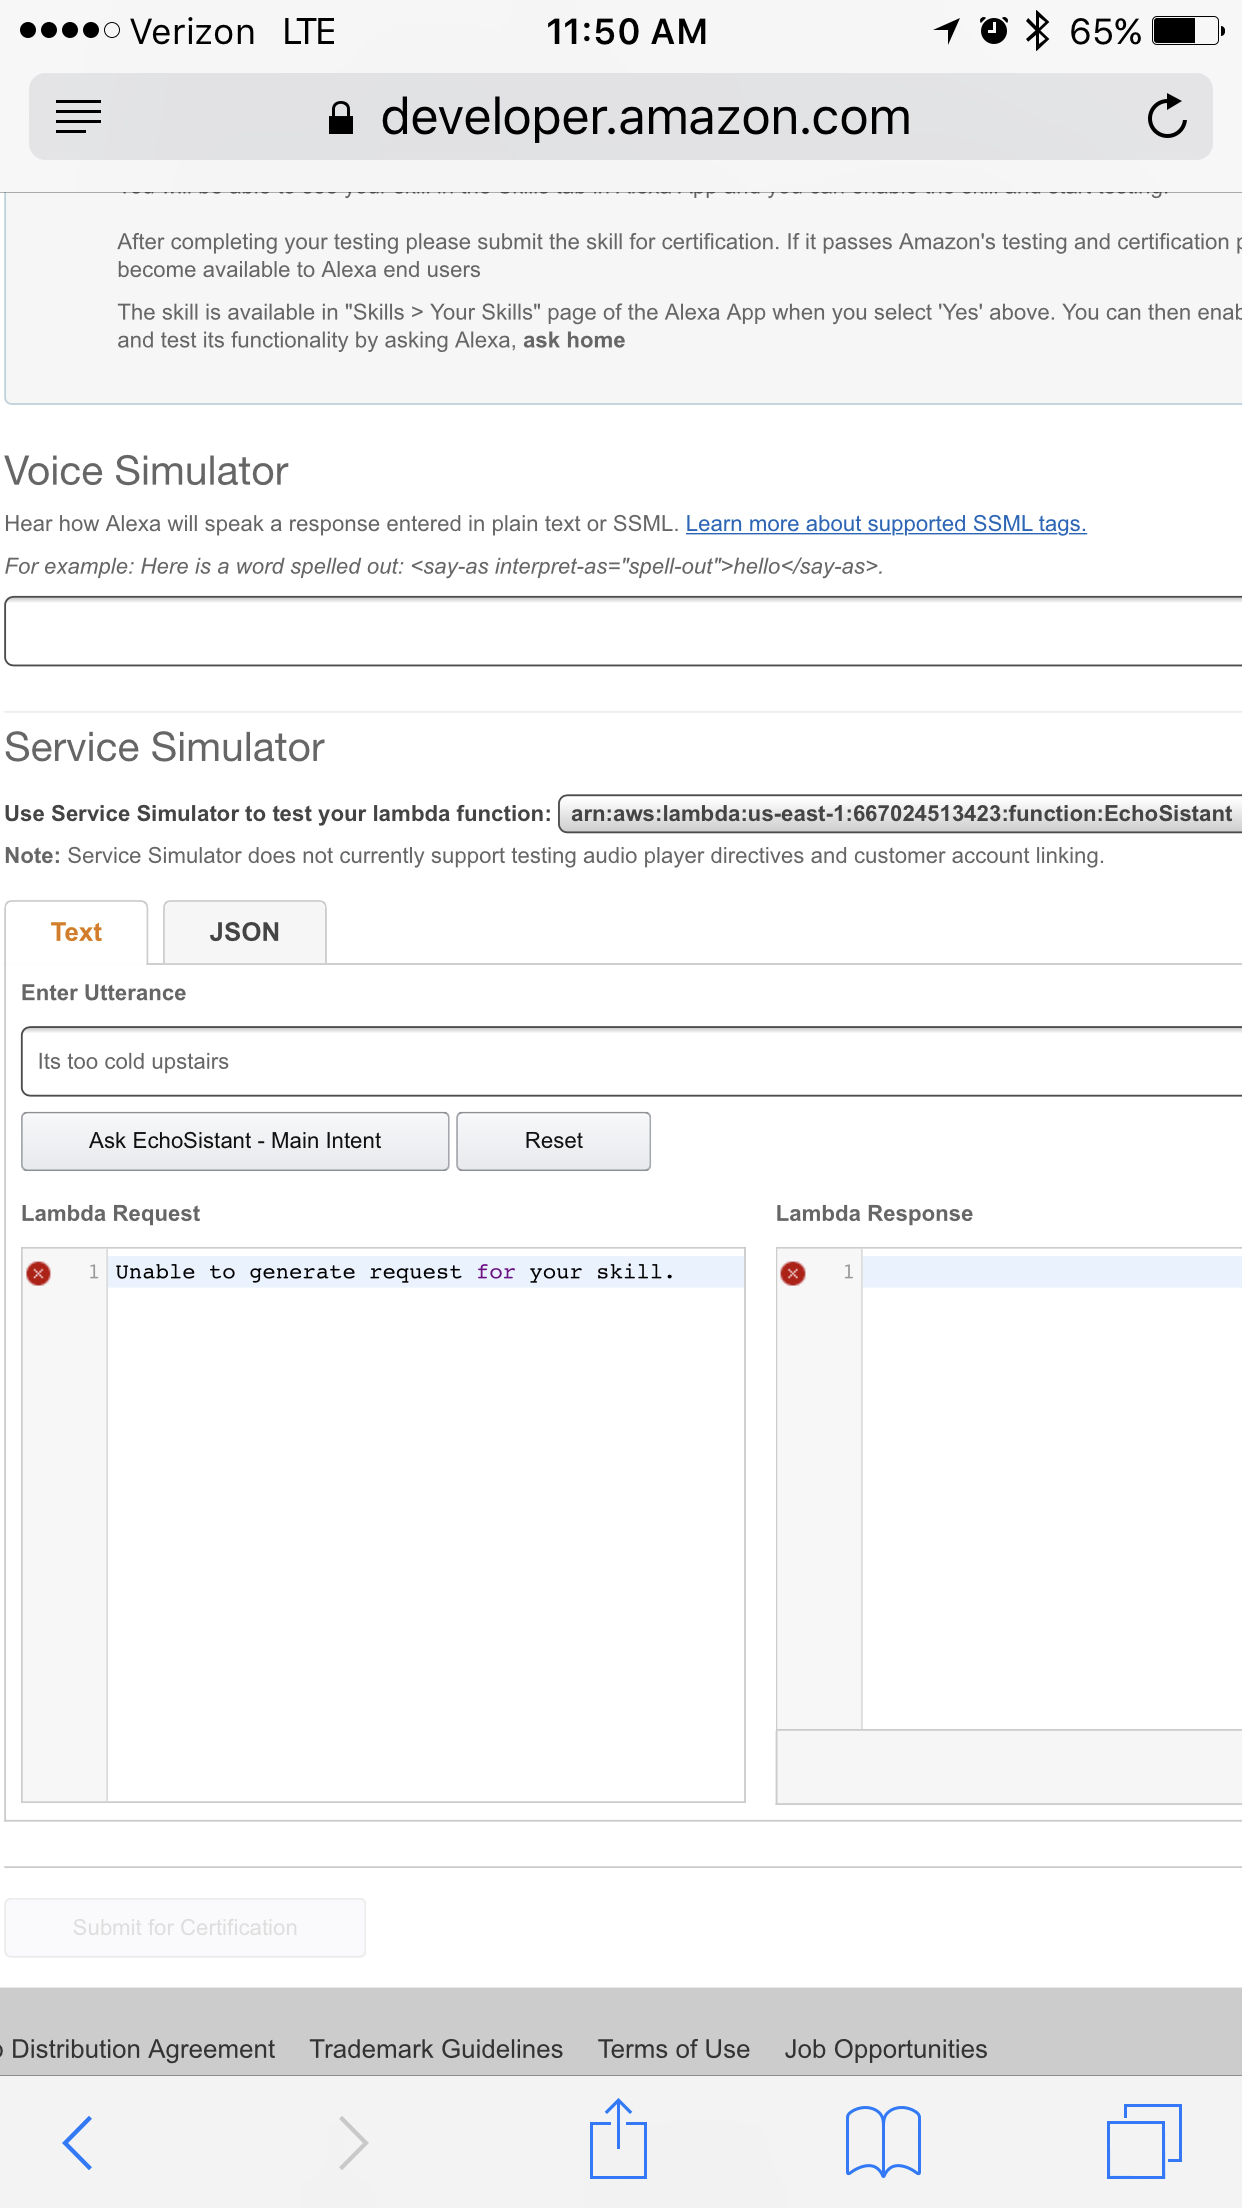Tap the Verizon carrier label

pos(193,31)
